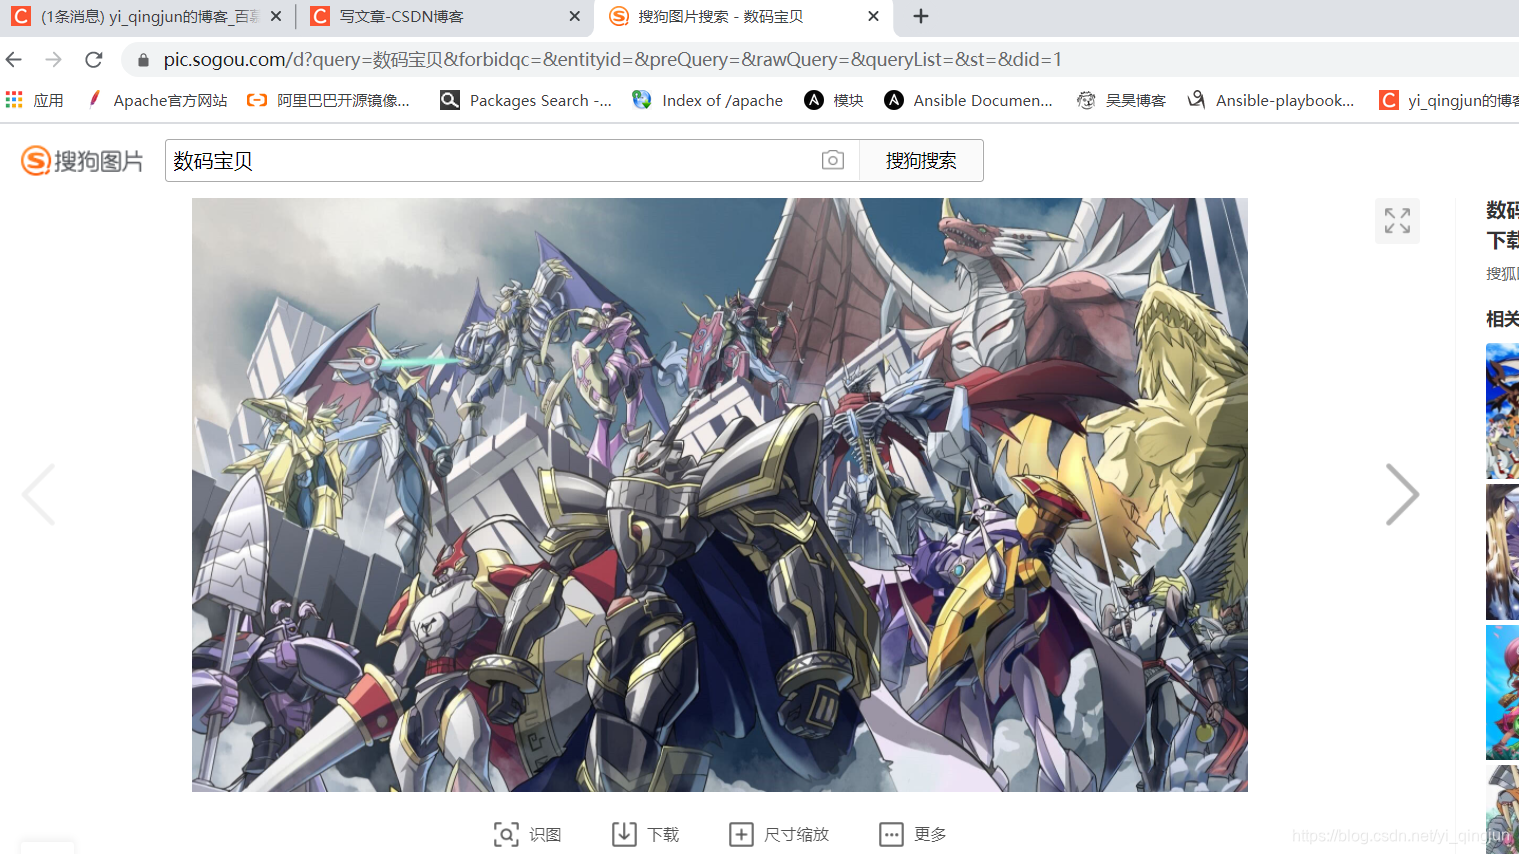Viewport: 1519px width, 854px height.
Task: Click the browser back arrow
Action: [13, 59]
